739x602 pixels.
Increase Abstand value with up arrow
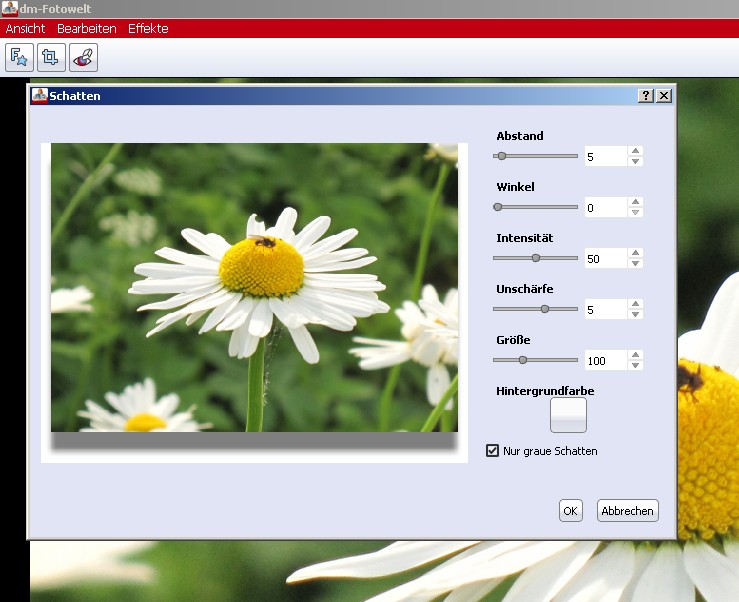coord(636,152)
